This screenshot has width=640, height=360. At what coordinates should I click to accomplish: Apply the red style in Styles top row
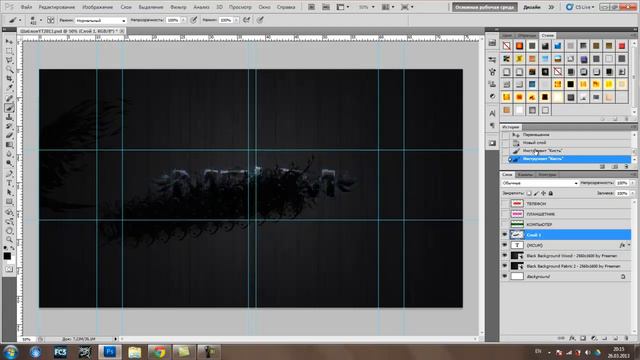tap(622, 46)
